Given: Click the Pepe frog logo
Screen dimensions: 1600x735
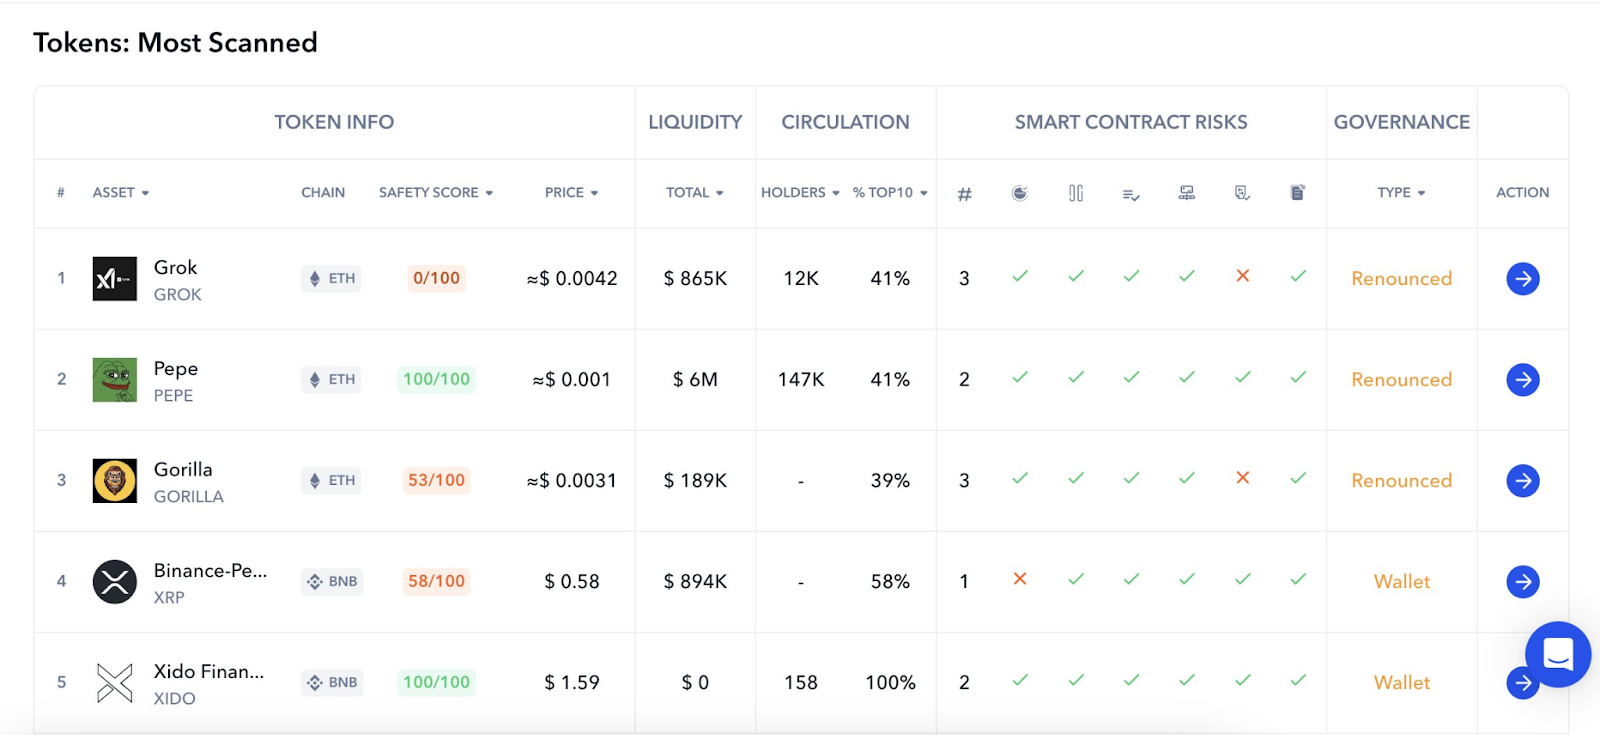Looking at the screenshot, I should (115, 380).
